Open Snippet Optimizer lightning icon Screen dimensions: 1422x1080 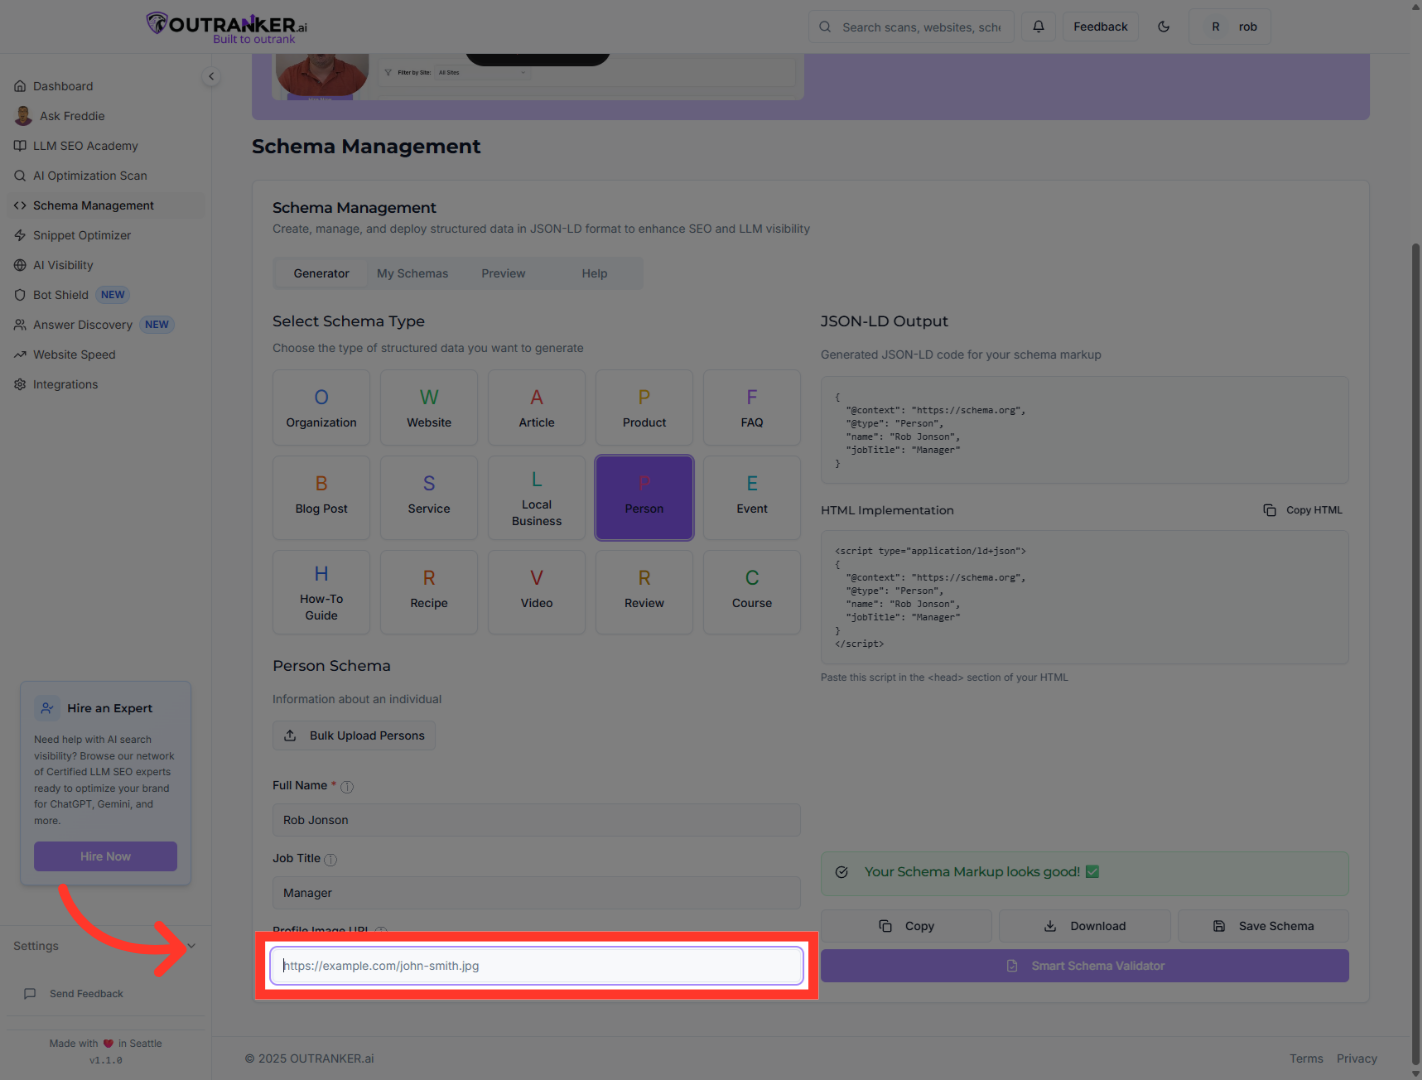20,236
